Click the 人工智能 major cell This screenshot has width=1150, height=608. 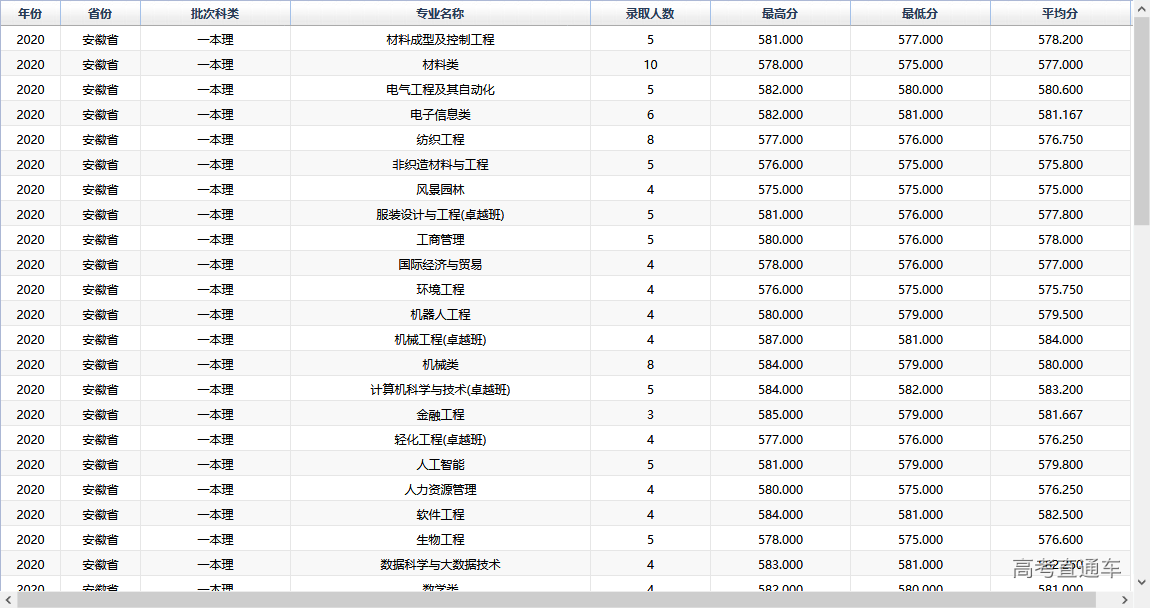(440, 465)
